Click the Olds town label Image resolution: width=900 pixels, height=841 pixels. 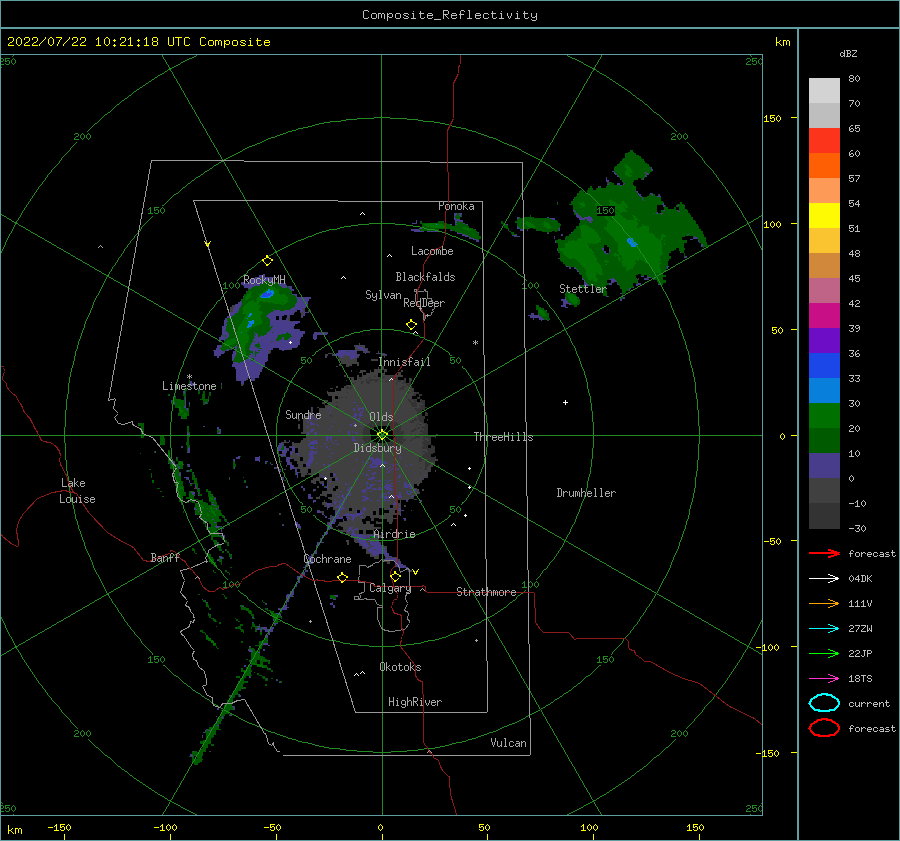coord(381,417)
